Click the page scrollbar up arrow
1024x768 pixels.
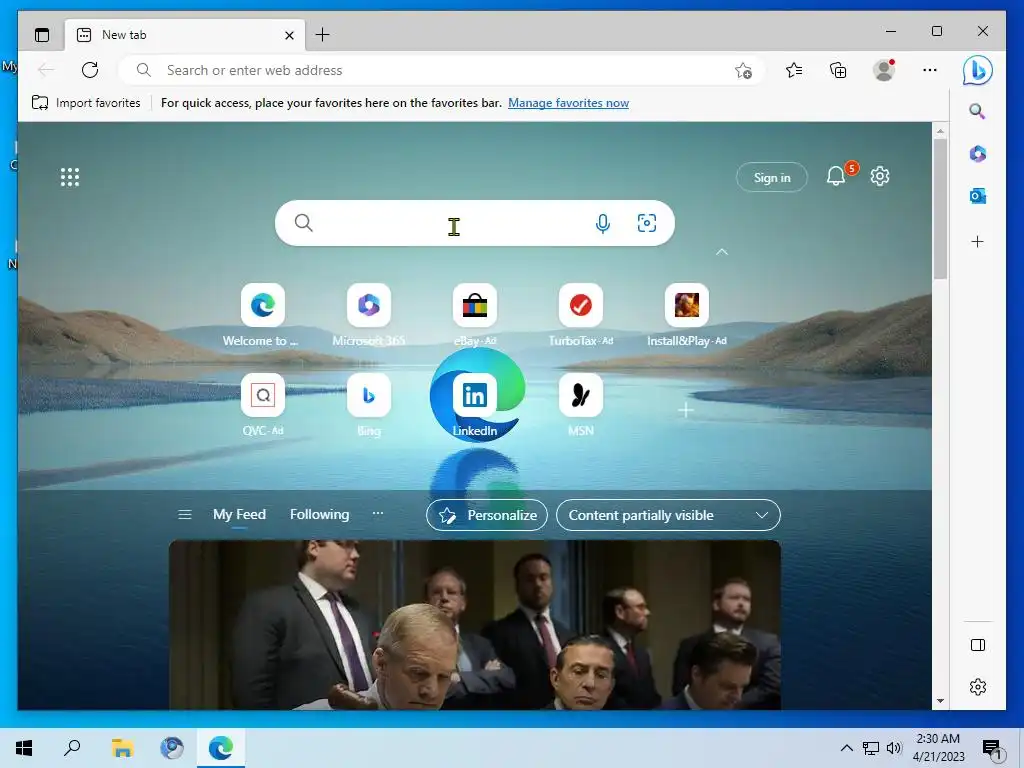coord(940,131)
